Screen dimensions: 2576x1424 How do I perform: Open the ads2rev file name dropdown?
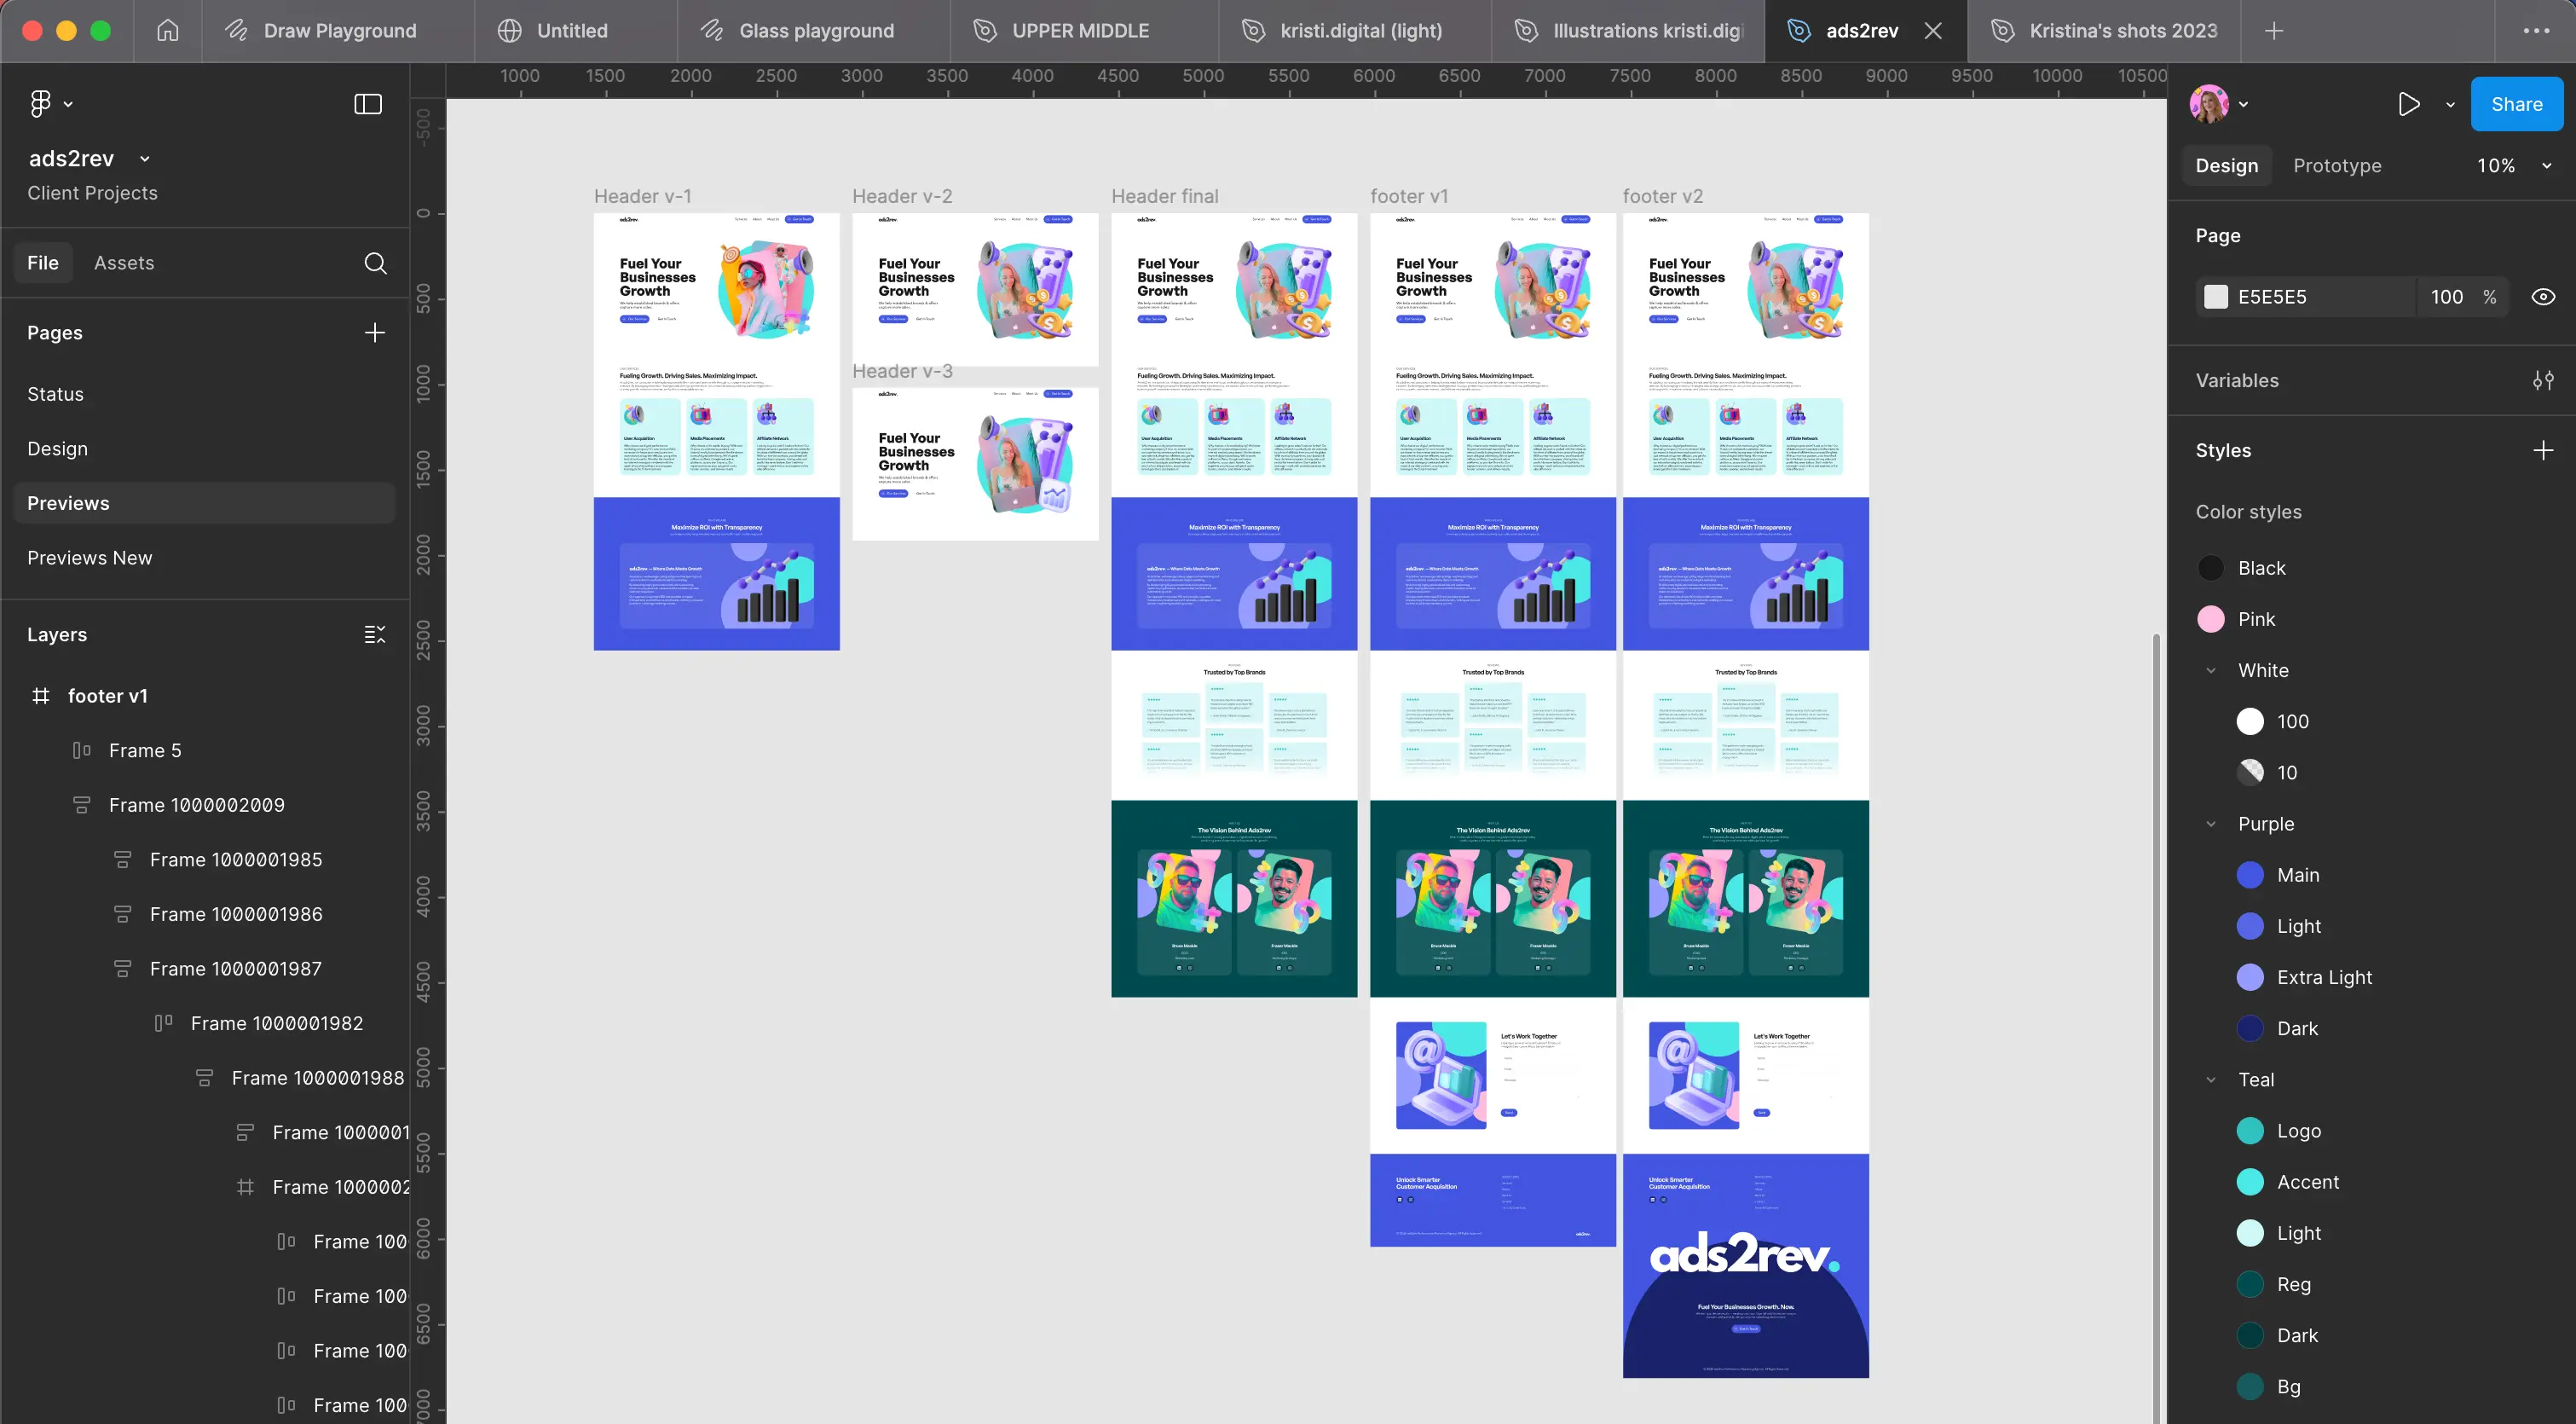[x=145, y=159]
